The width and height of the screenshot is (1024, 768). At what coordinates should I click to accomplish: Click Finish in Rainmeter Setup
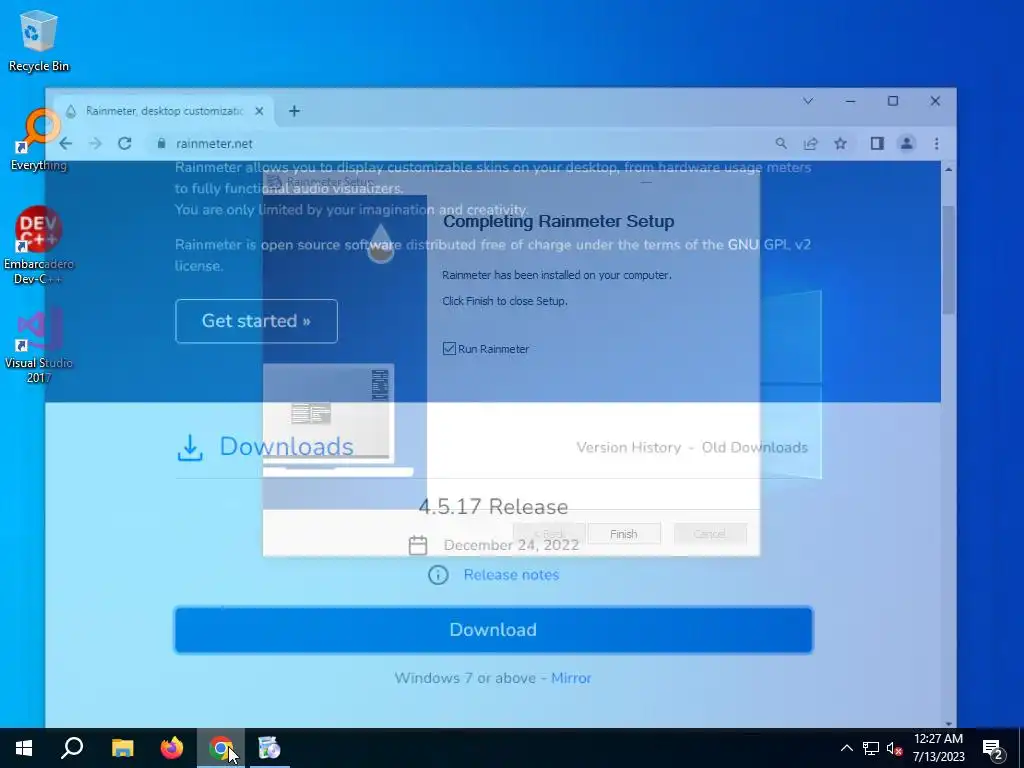point(624,534)
